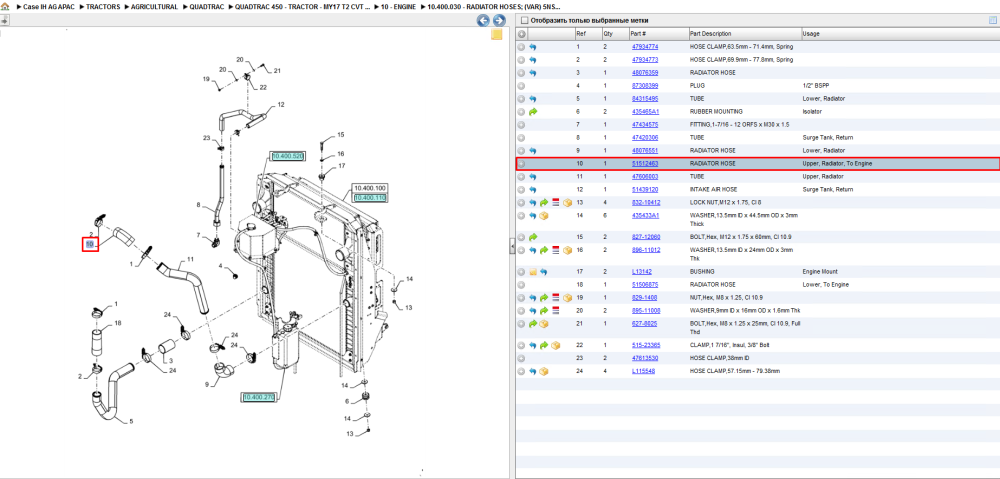Open diagram reference 10.400.100
This screenshot has height=479, width=1000.
click(x=370, y=189)
